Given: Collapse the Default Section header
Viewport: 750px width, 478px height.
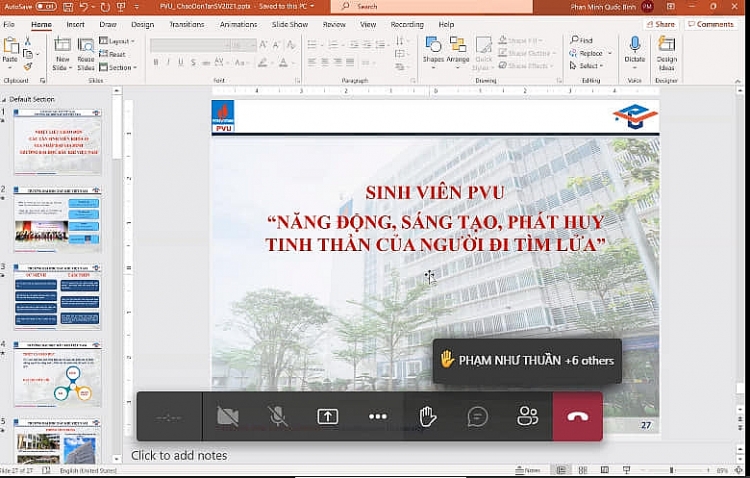Looking at the screenshot, I should click(x=4, y=99).
